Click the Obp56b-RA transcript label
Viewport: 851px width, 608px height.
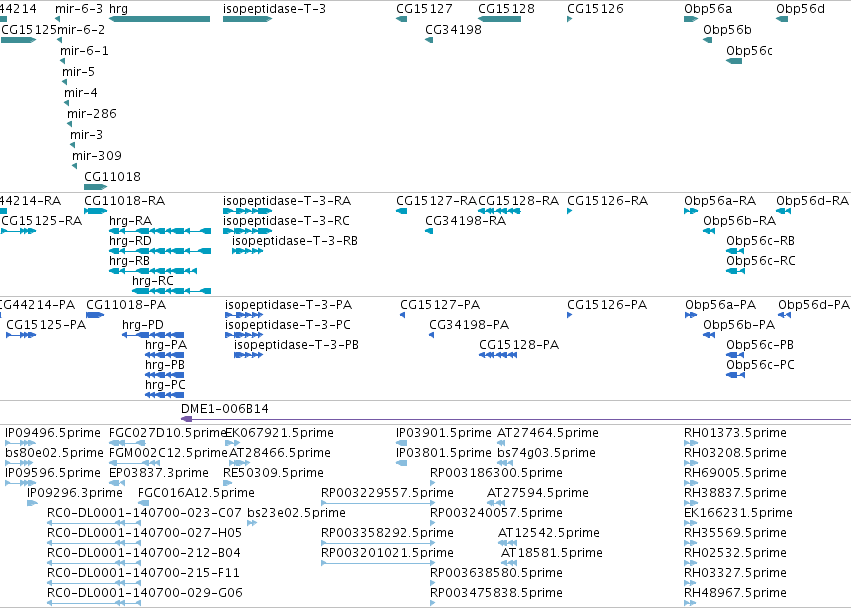tap(740, 221)
